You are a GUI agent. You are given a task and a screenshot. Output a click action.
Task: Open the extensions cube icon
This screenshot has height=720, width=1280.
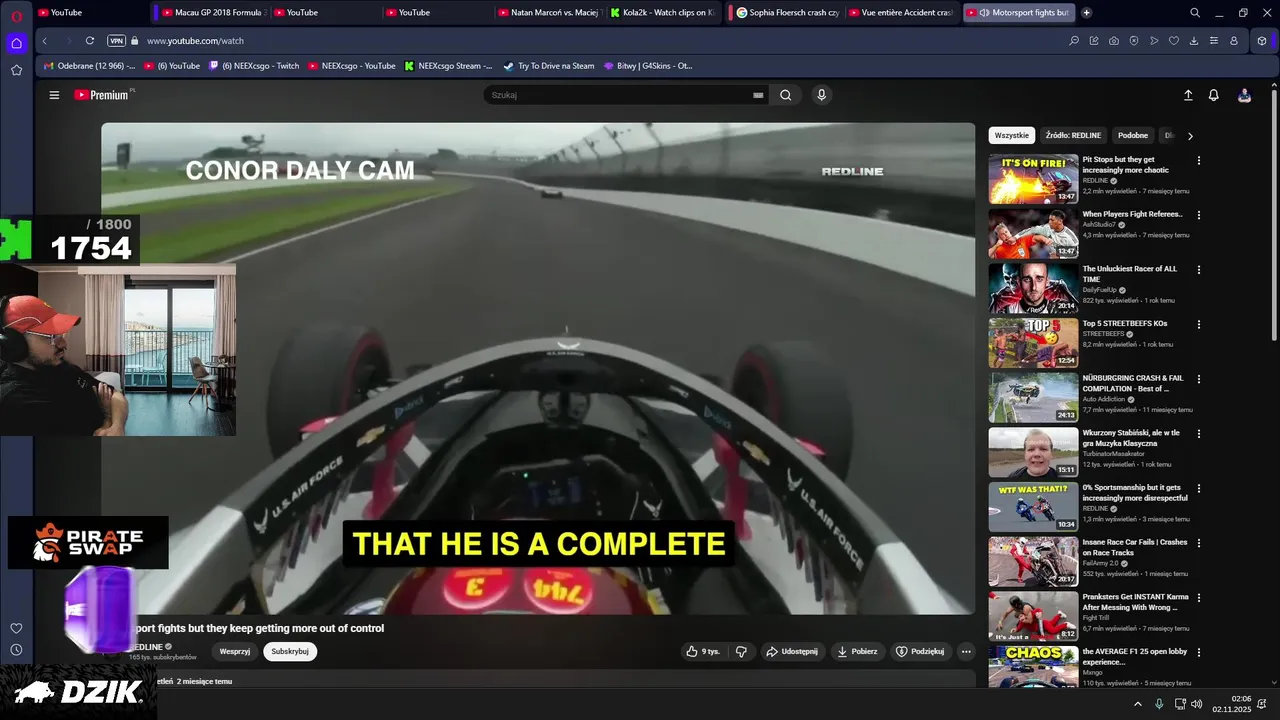click(1262, 41)
